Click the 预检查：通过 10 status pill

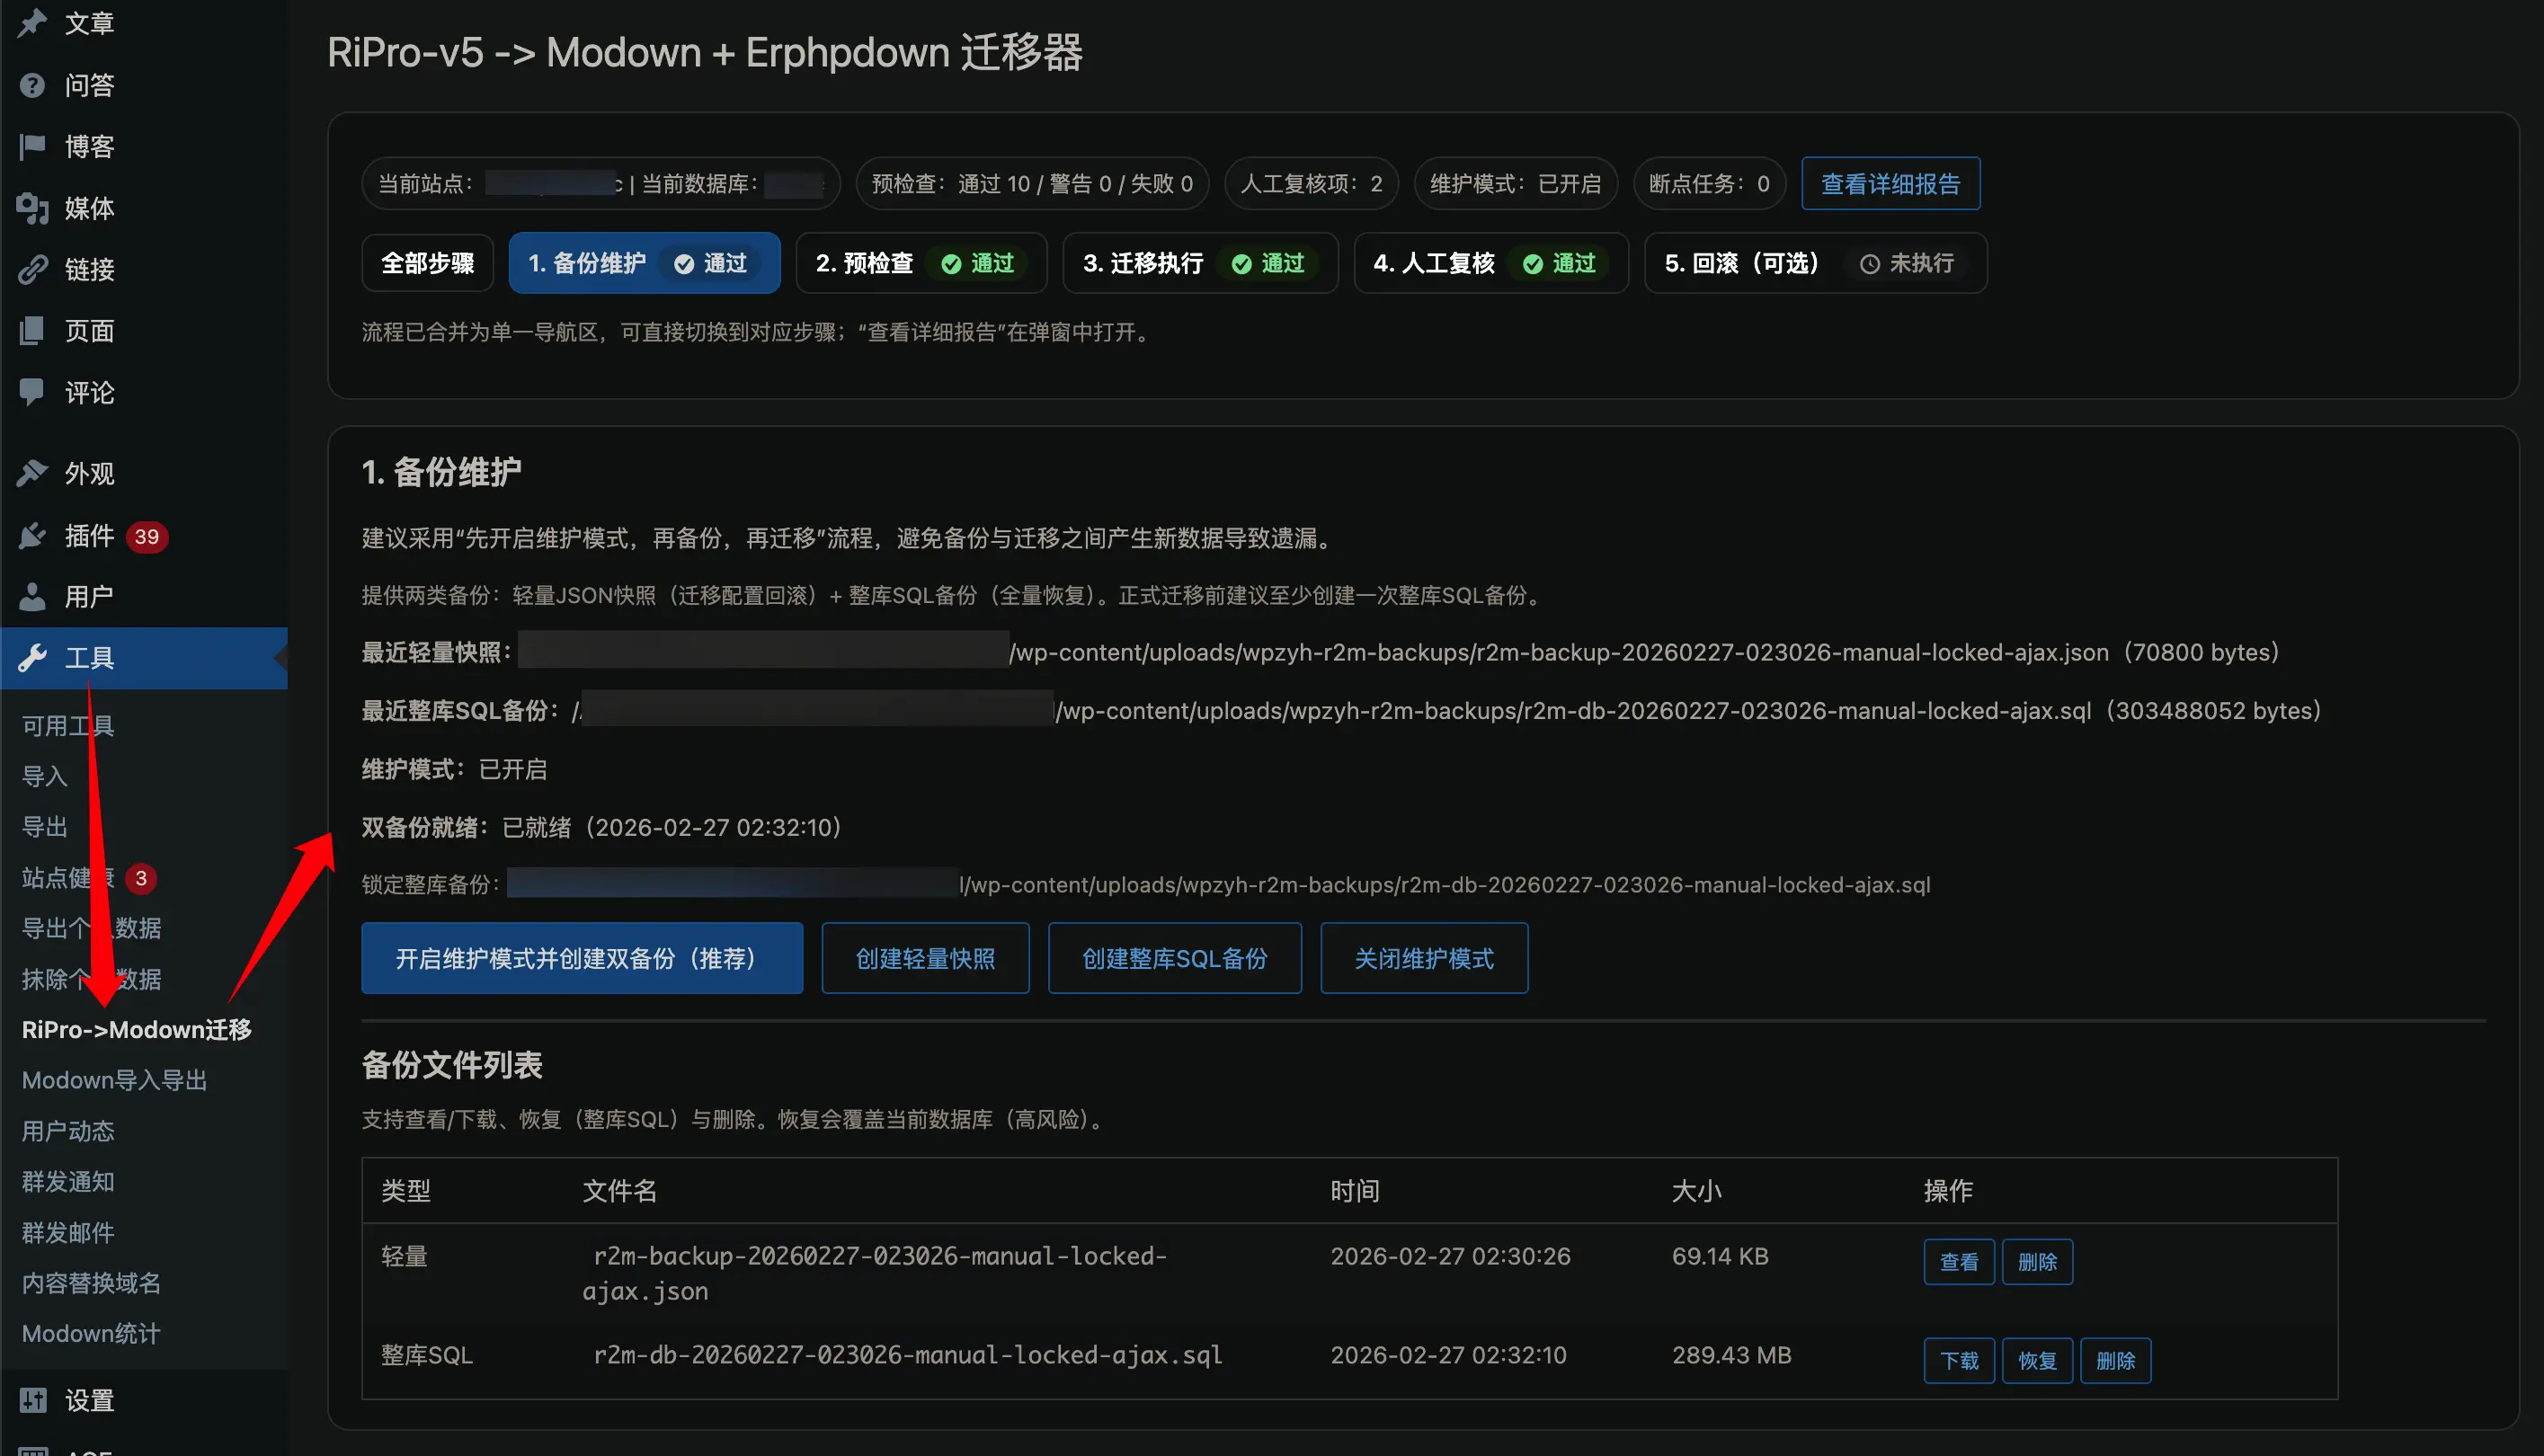tap(1032, 183)
